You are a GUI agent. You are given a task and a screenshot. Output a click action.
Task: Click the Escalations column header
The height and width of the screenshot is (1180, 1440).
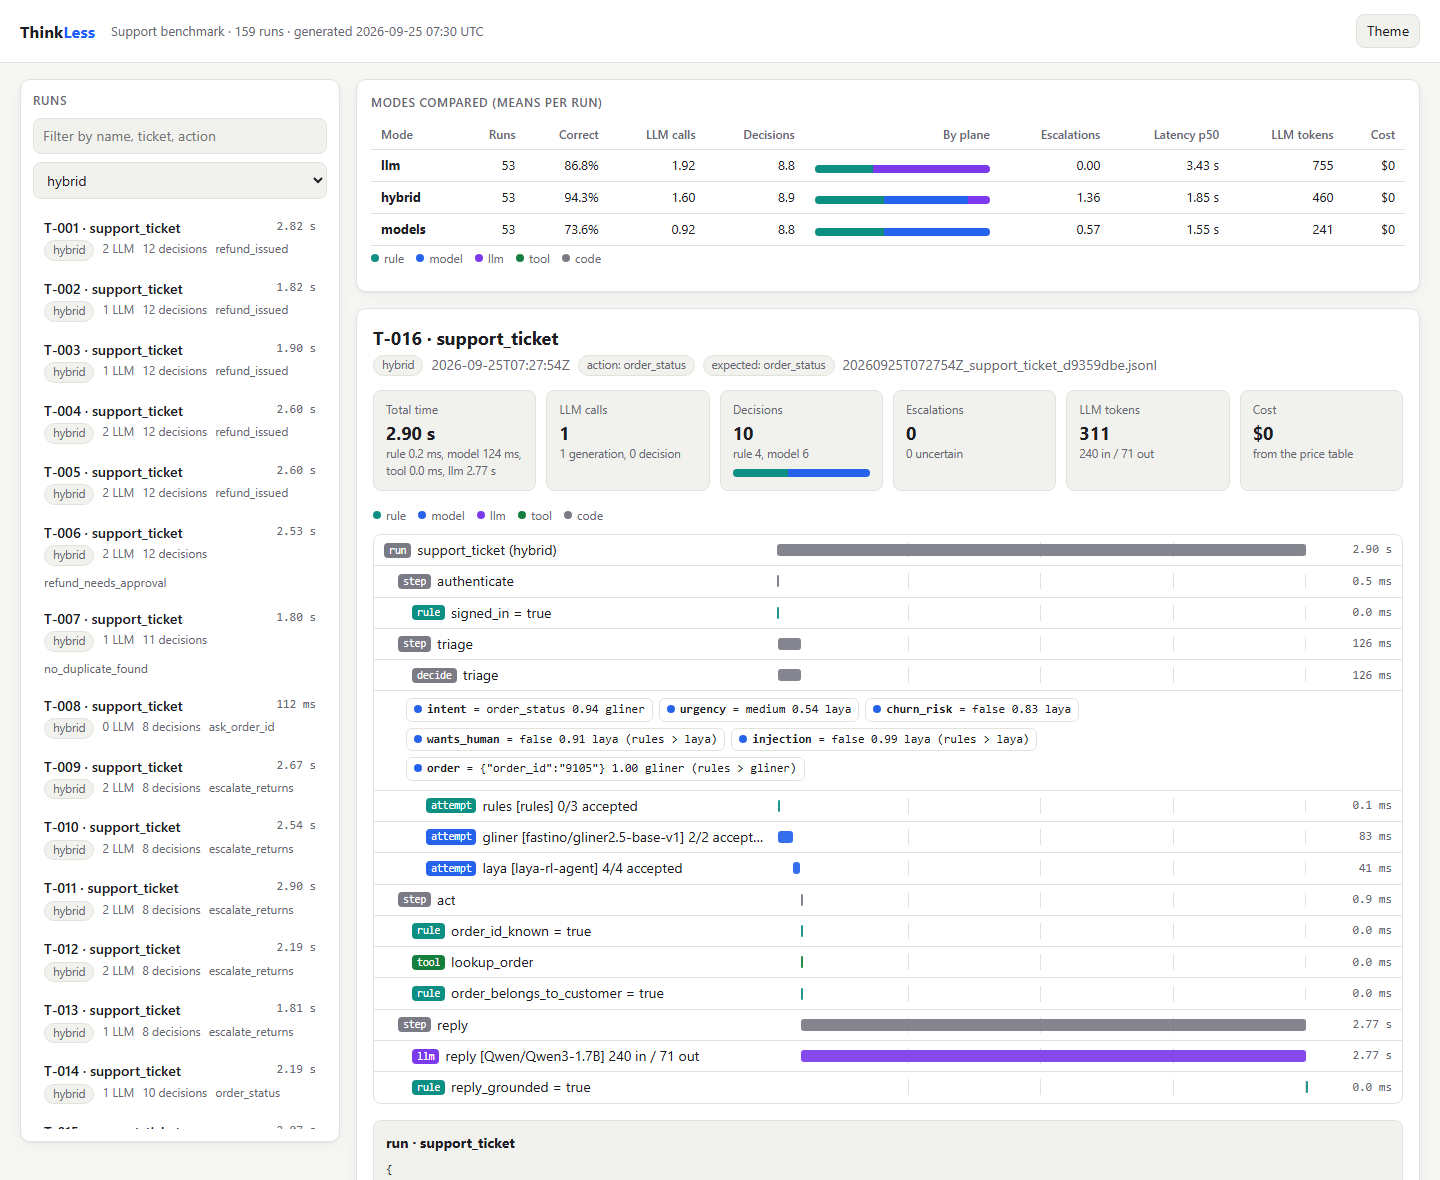(x=1070, y=135)
